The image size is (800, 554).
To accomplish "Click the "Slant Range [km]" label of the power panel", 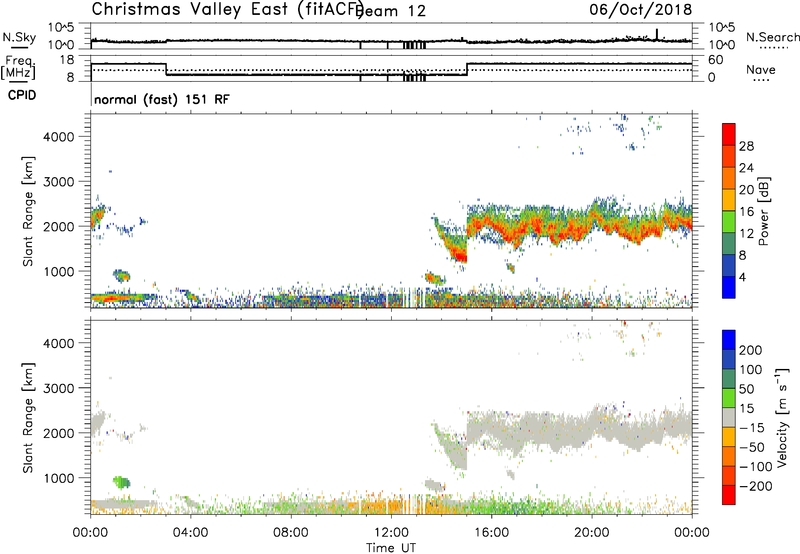I will pyautogui.click(x=28, y=211).
